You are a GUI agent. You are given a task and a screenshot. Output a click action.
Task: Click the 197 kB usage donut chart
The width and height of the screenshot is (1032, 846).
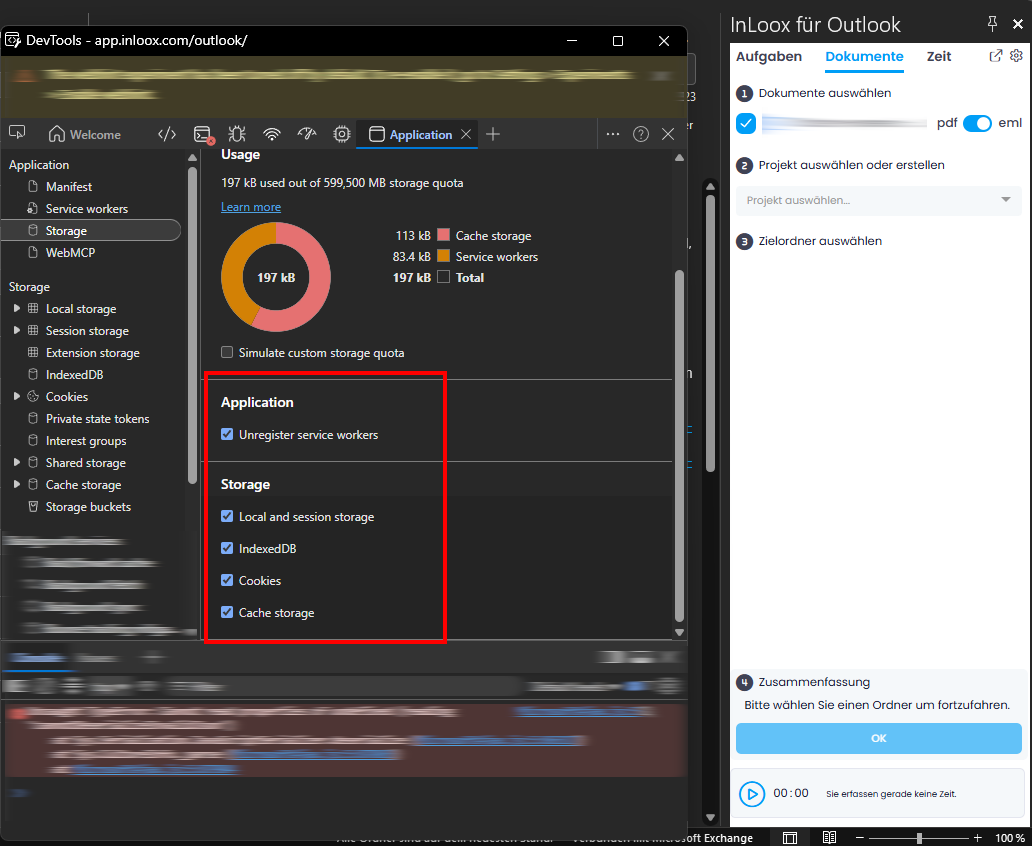coord(276,277)
